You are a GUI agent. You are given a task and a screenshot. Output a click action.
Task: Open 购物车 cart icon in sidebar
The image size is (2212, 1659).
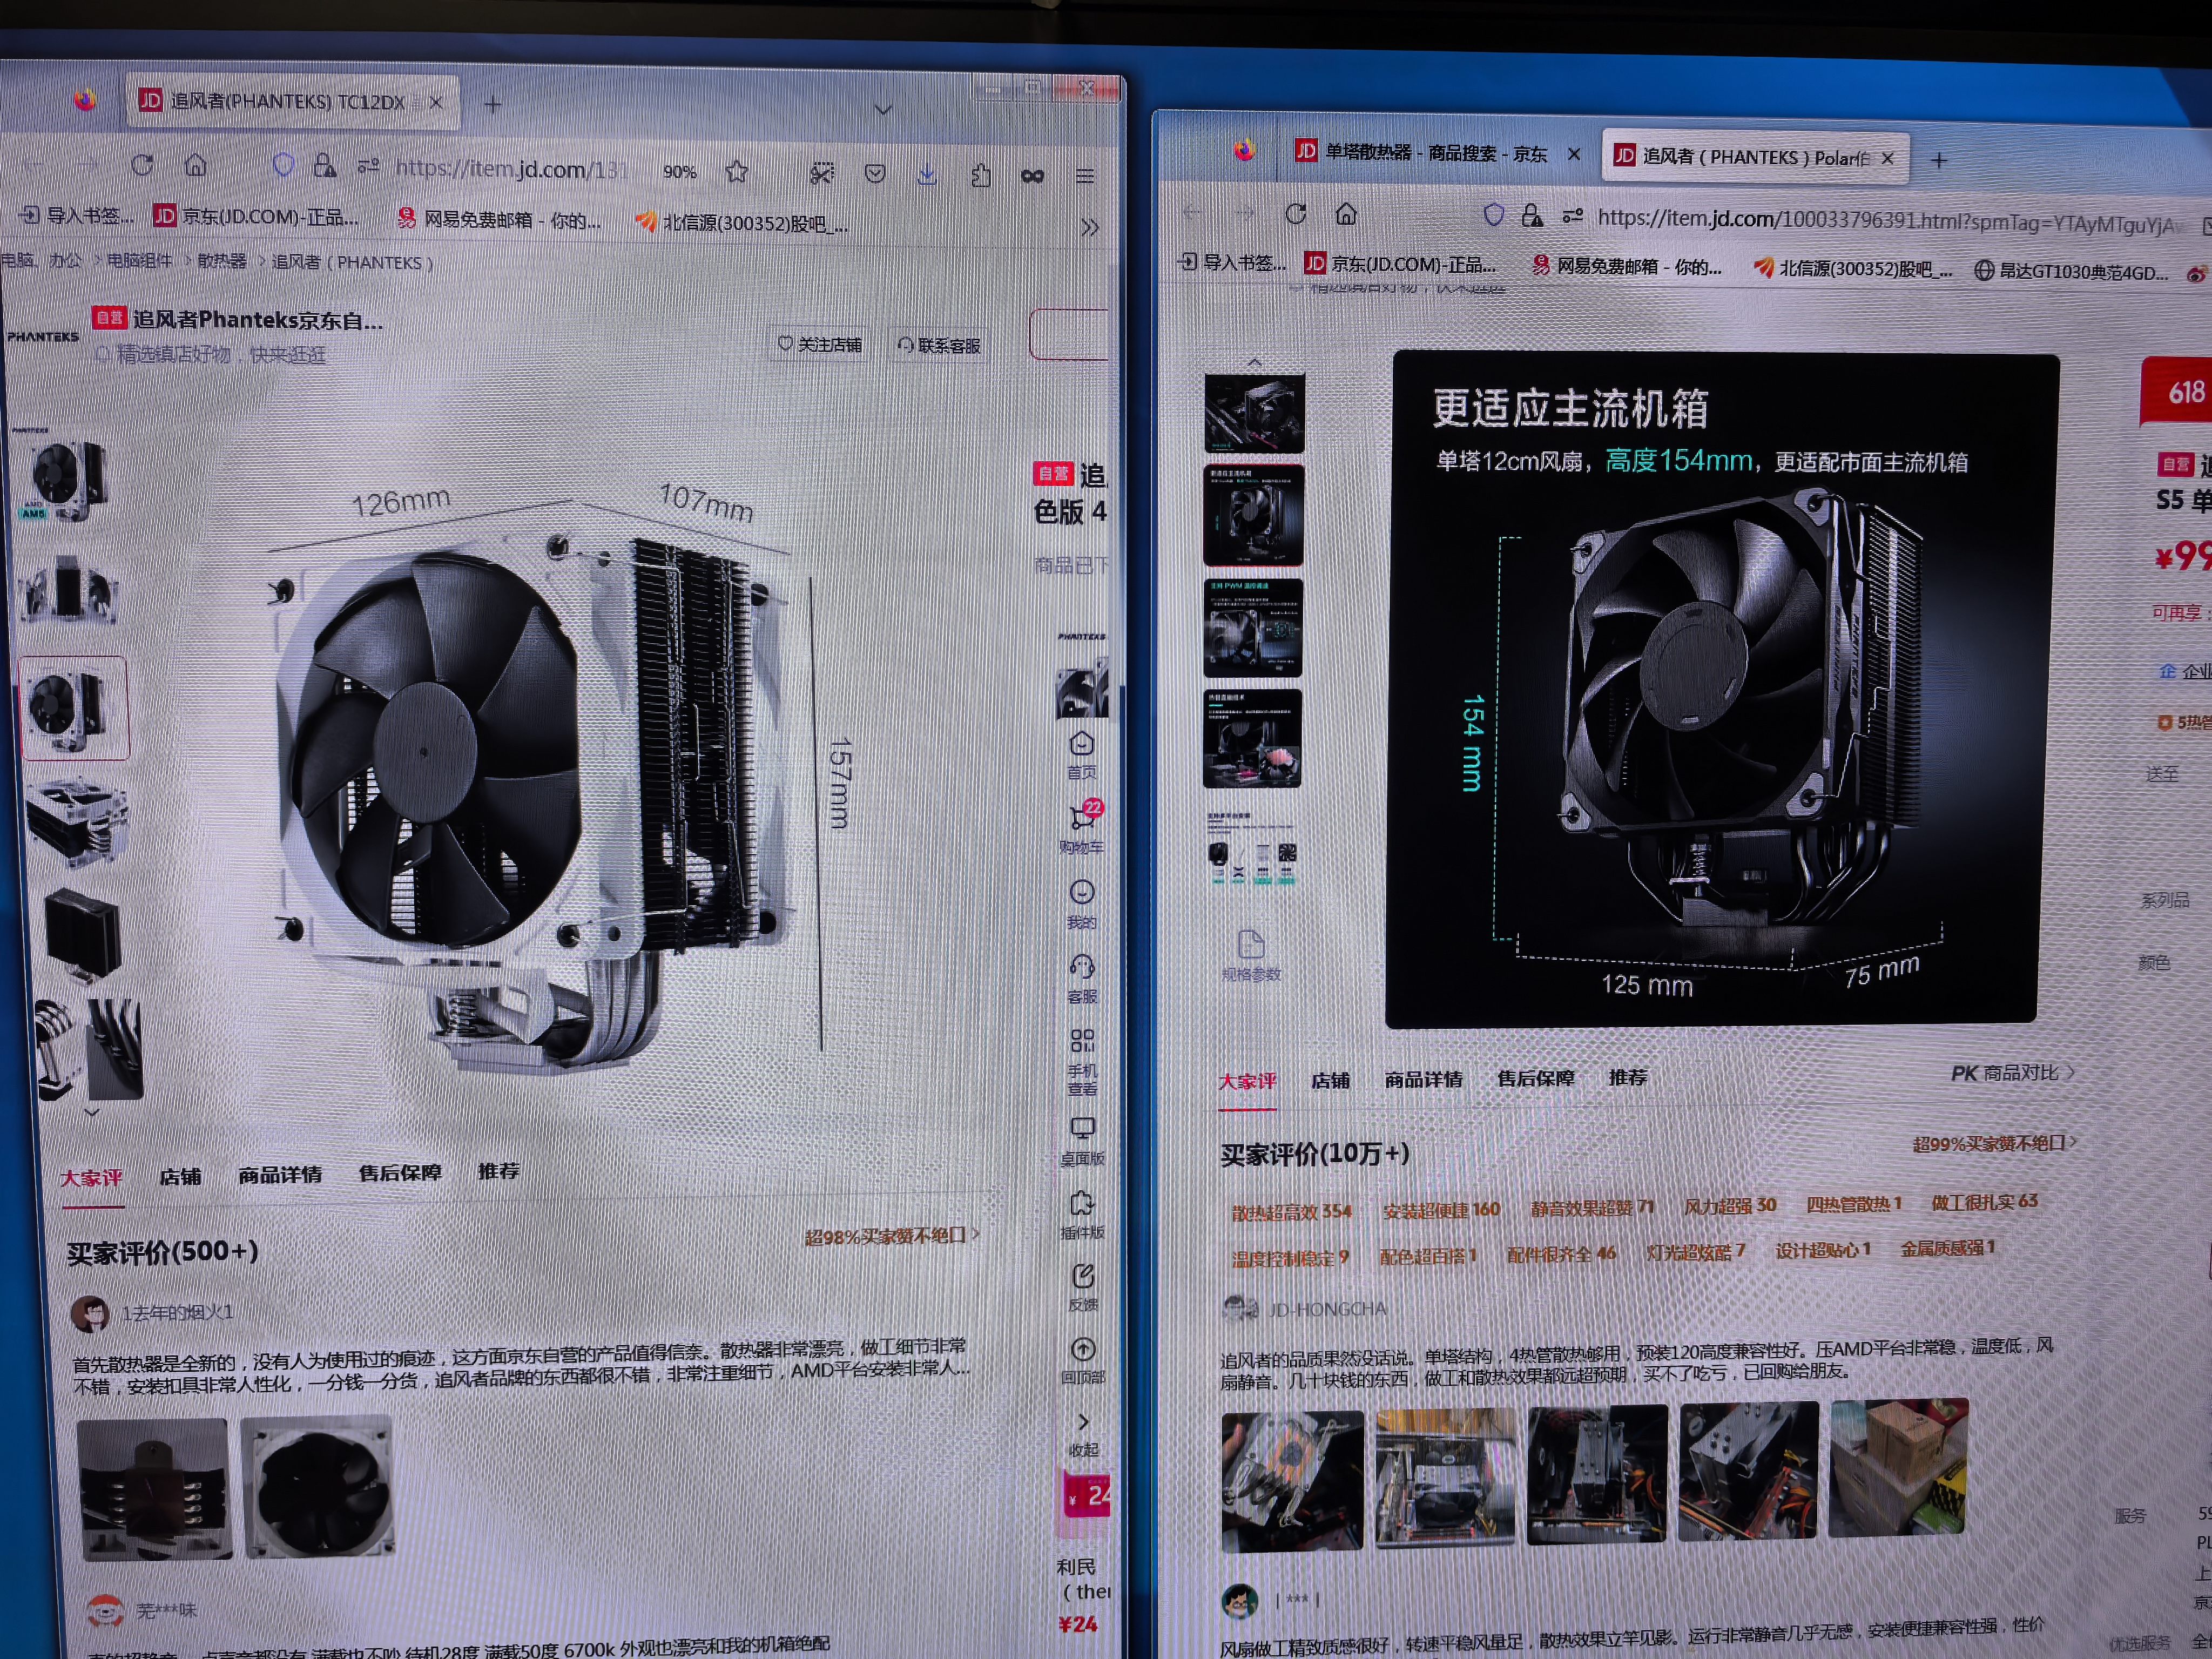(x=1082, y=828)
